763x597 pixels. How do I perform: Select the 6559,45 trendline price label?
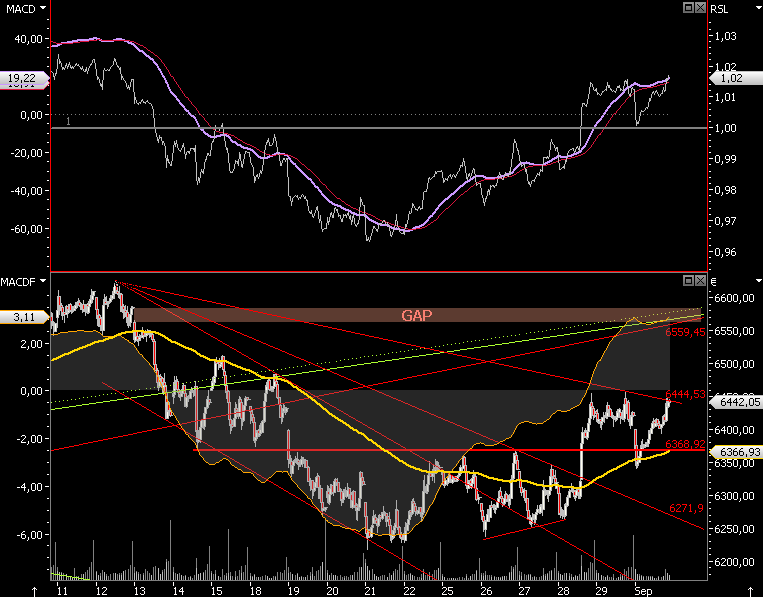[685, 332]
